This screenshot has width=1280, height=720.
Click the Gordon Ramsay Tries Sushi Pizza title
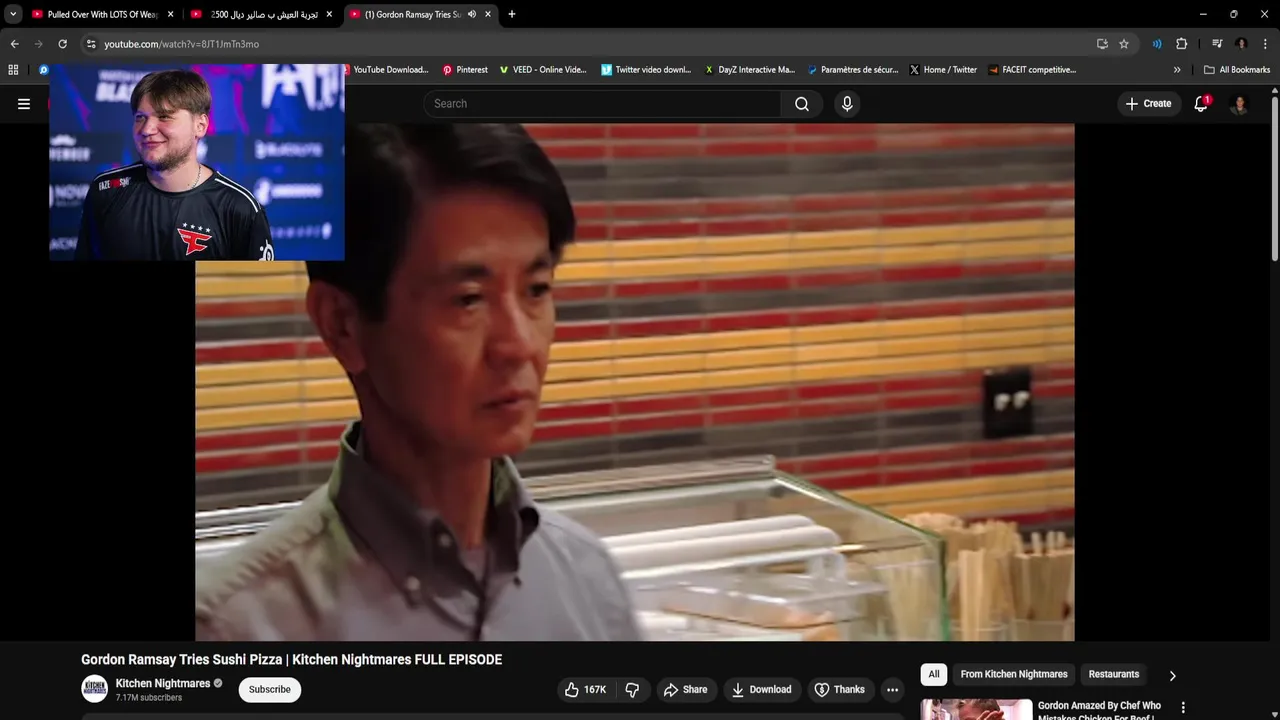point(291,660)
